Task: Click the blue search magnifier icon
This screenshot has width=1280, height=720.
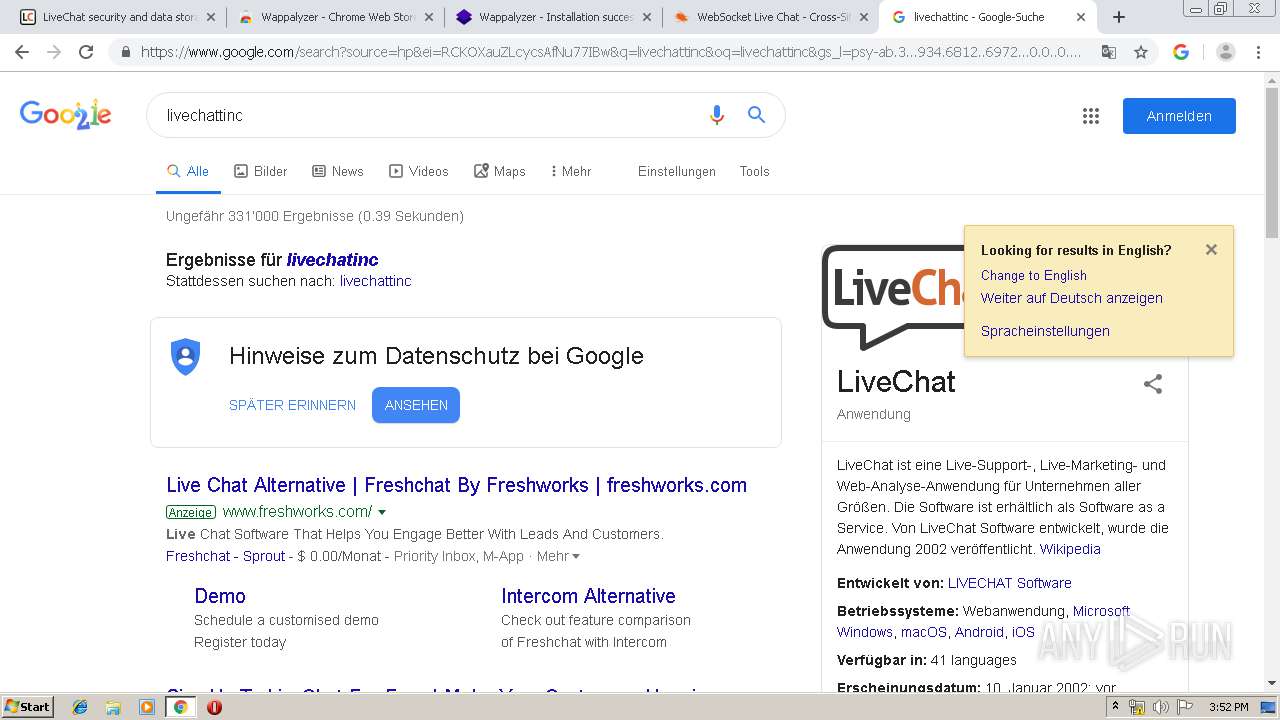Action: pos(757,115)
